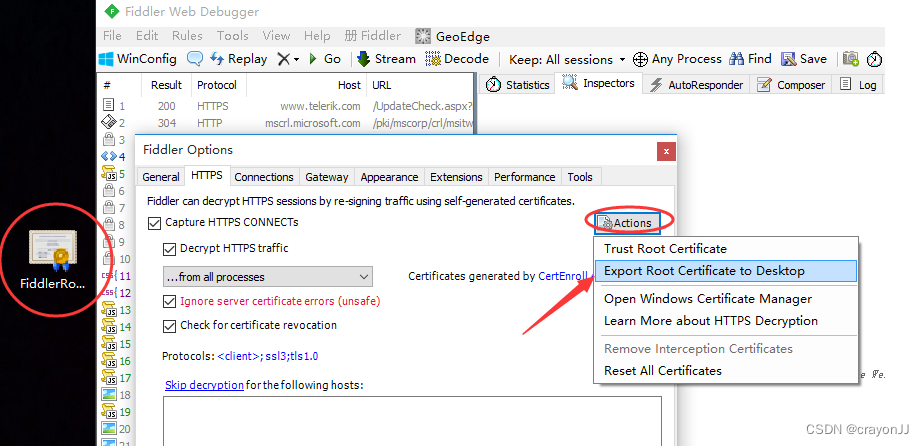Open the Fiddler book menu item
The image size is (924, 446).
pos(372,36)
